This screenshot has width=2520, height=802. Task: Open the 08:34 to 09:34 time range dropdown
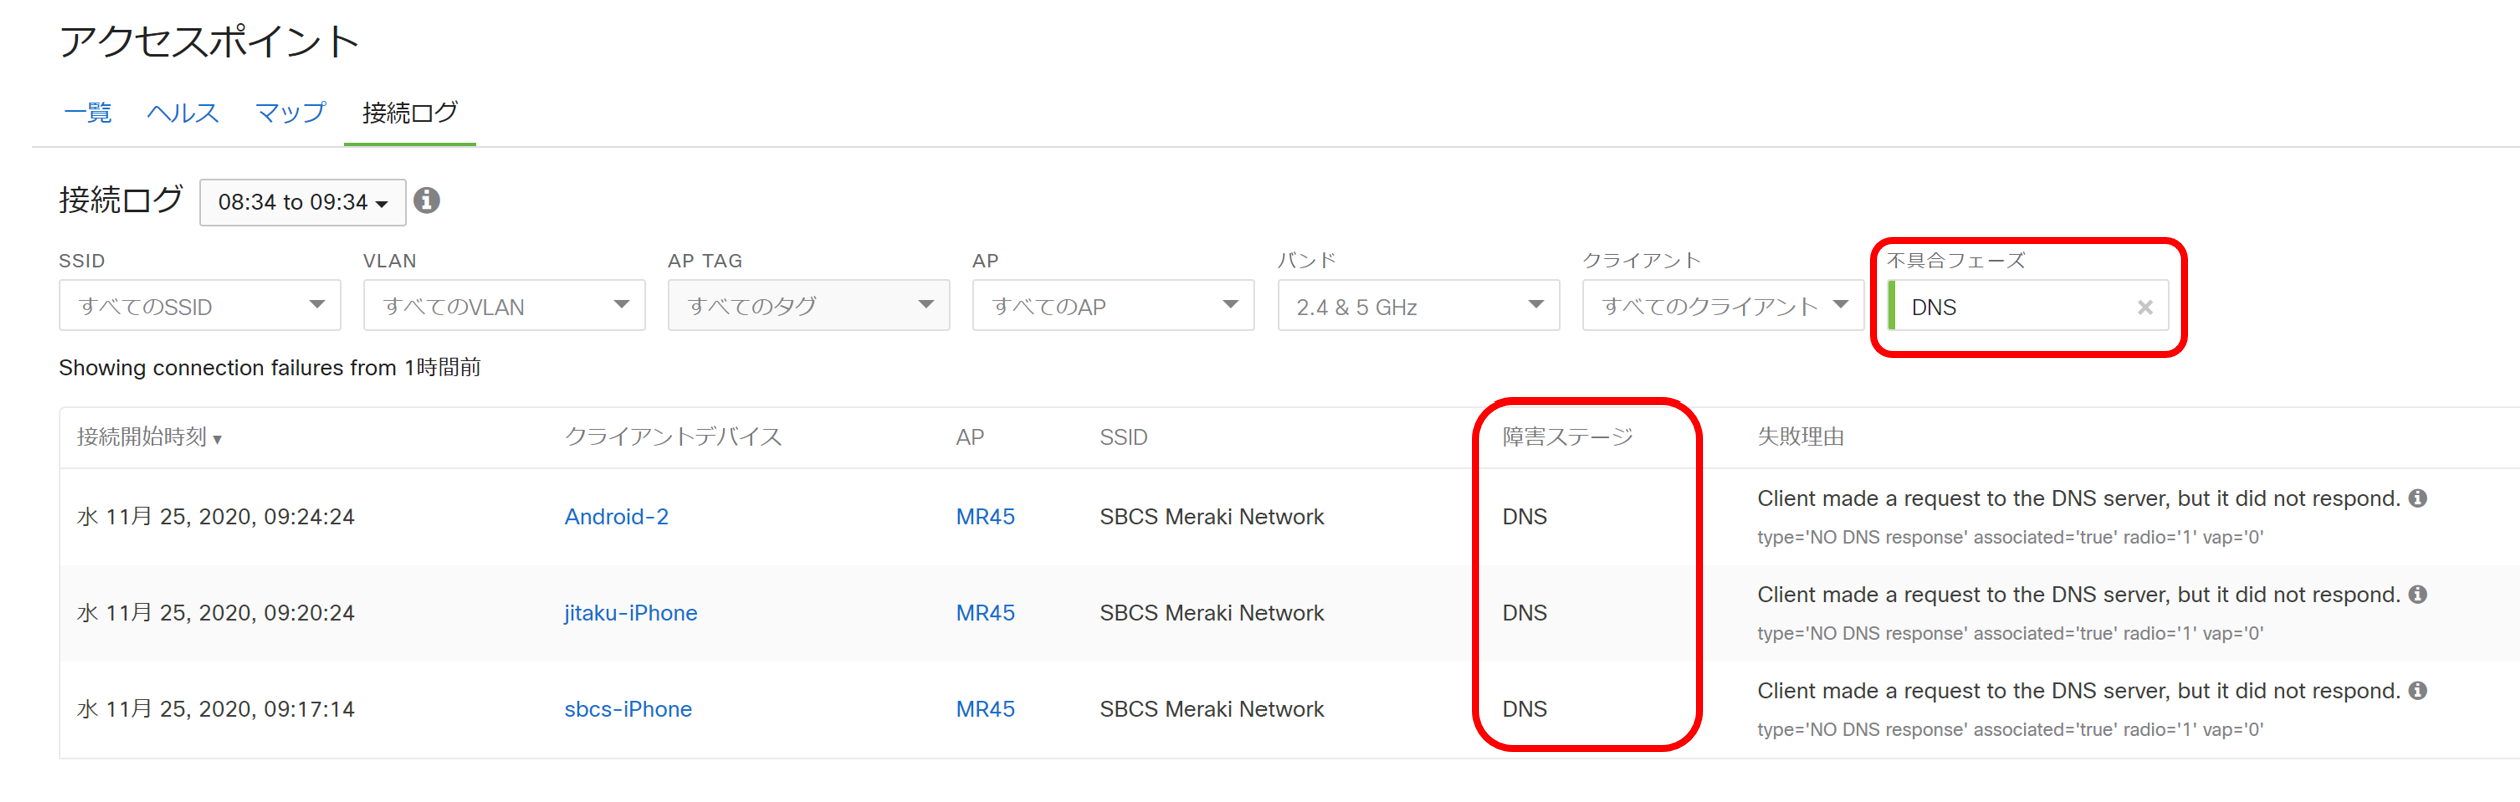(x=303, y=202)
